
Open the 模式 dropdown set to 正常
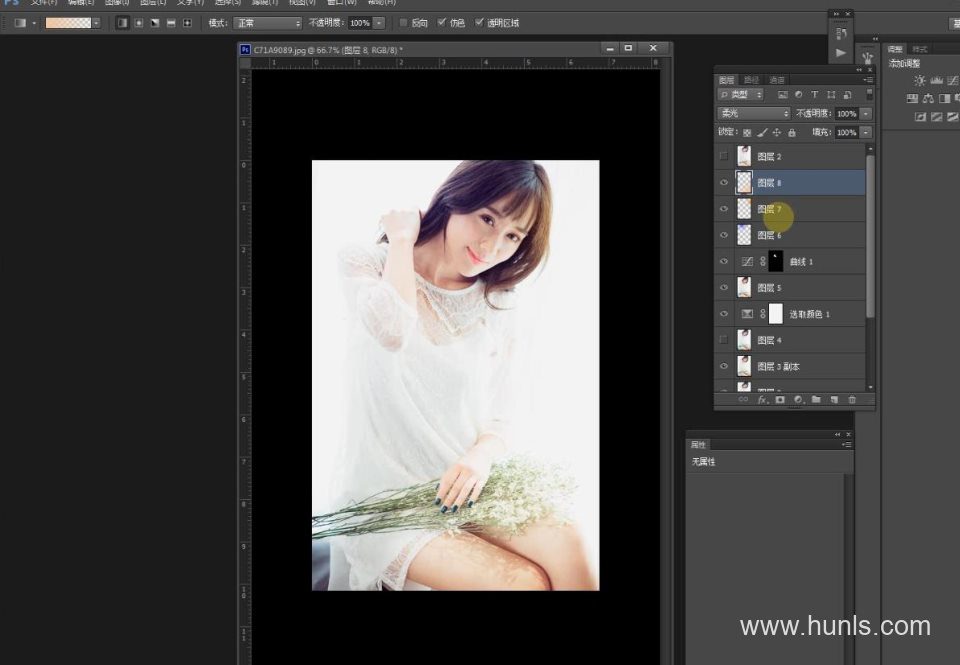pyautogui.click(x=268, y=23)
